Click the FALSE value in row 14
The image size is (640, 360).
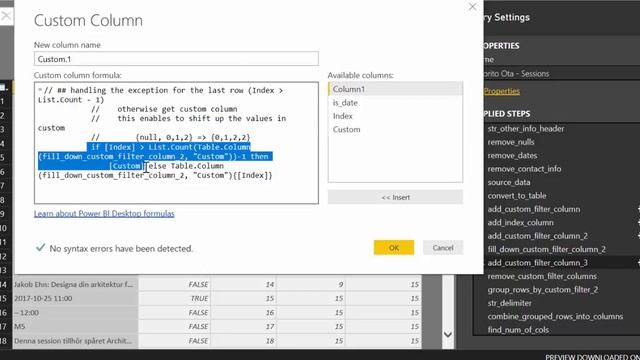click(175, 284)
